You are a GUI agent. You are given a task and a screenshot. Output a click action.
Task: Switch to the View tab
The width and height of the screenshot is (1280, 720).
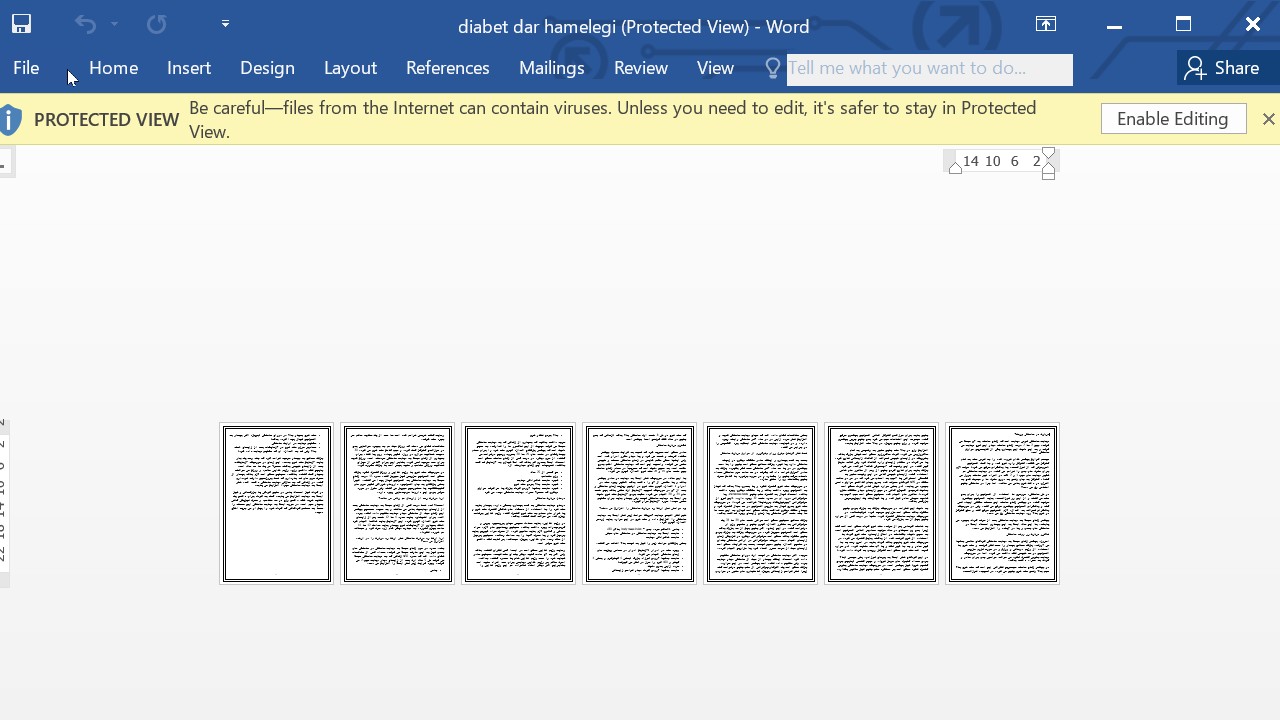715,68
